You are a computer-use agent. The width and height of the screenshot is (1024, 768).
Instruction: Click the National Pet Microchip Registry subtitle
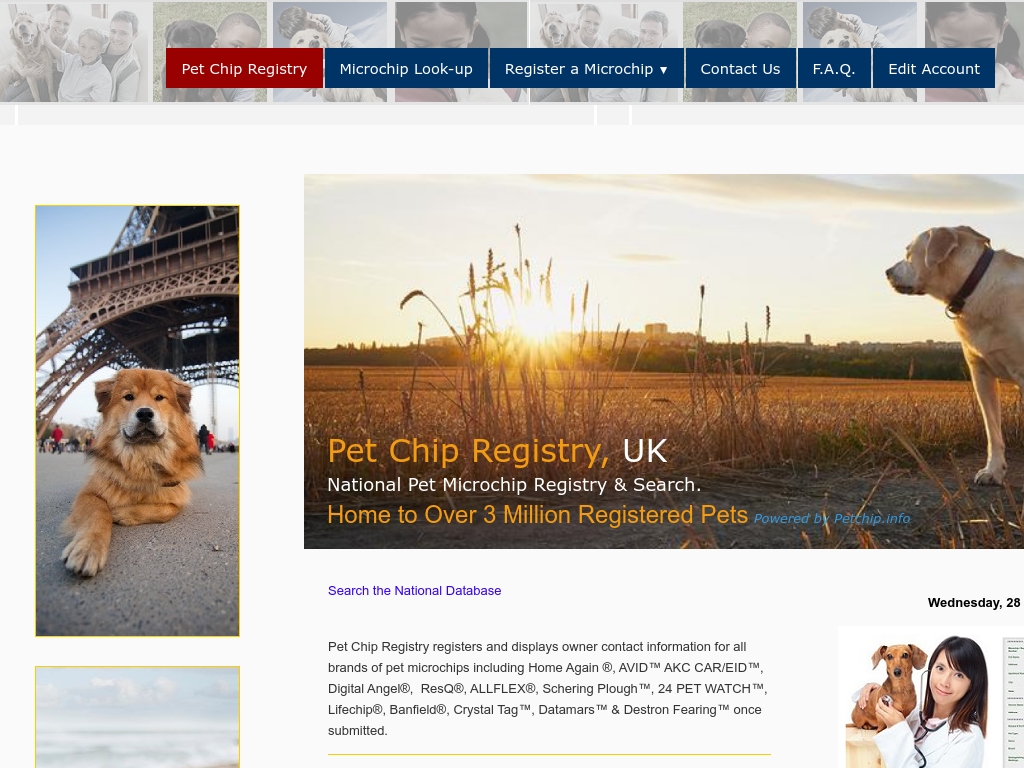coord(514,485)
